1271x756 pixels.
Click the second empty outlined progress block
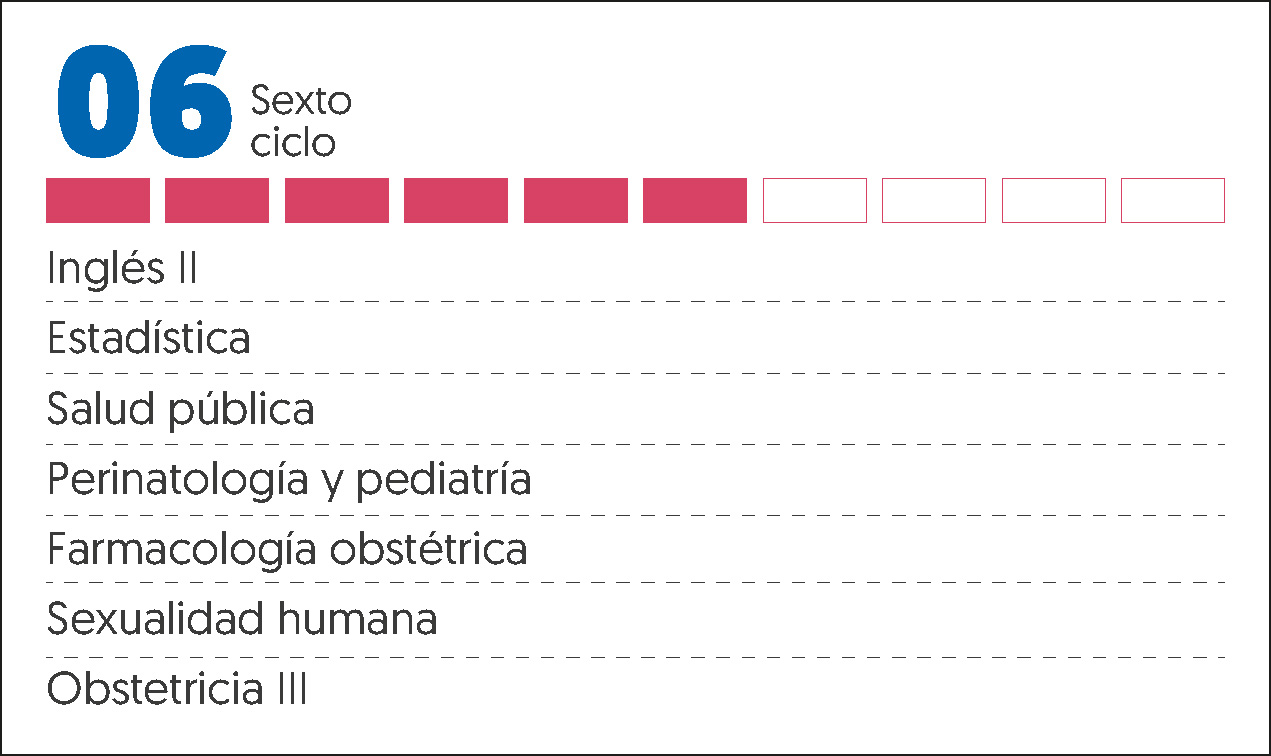[934, 200]
